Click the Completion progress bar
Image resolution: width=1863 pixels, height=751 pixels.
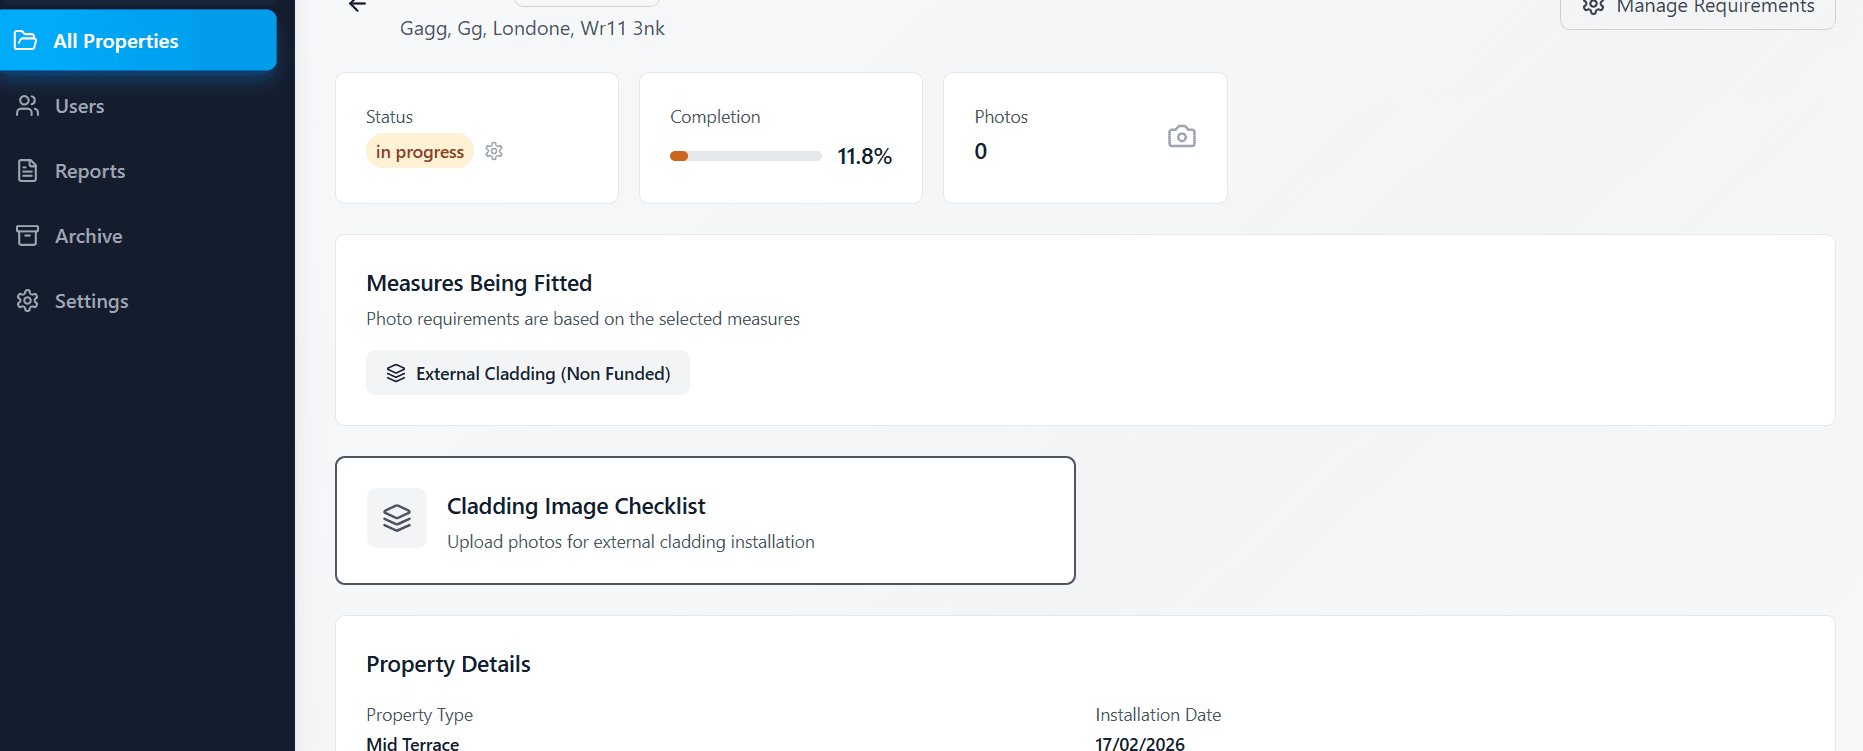click(745, 156)
